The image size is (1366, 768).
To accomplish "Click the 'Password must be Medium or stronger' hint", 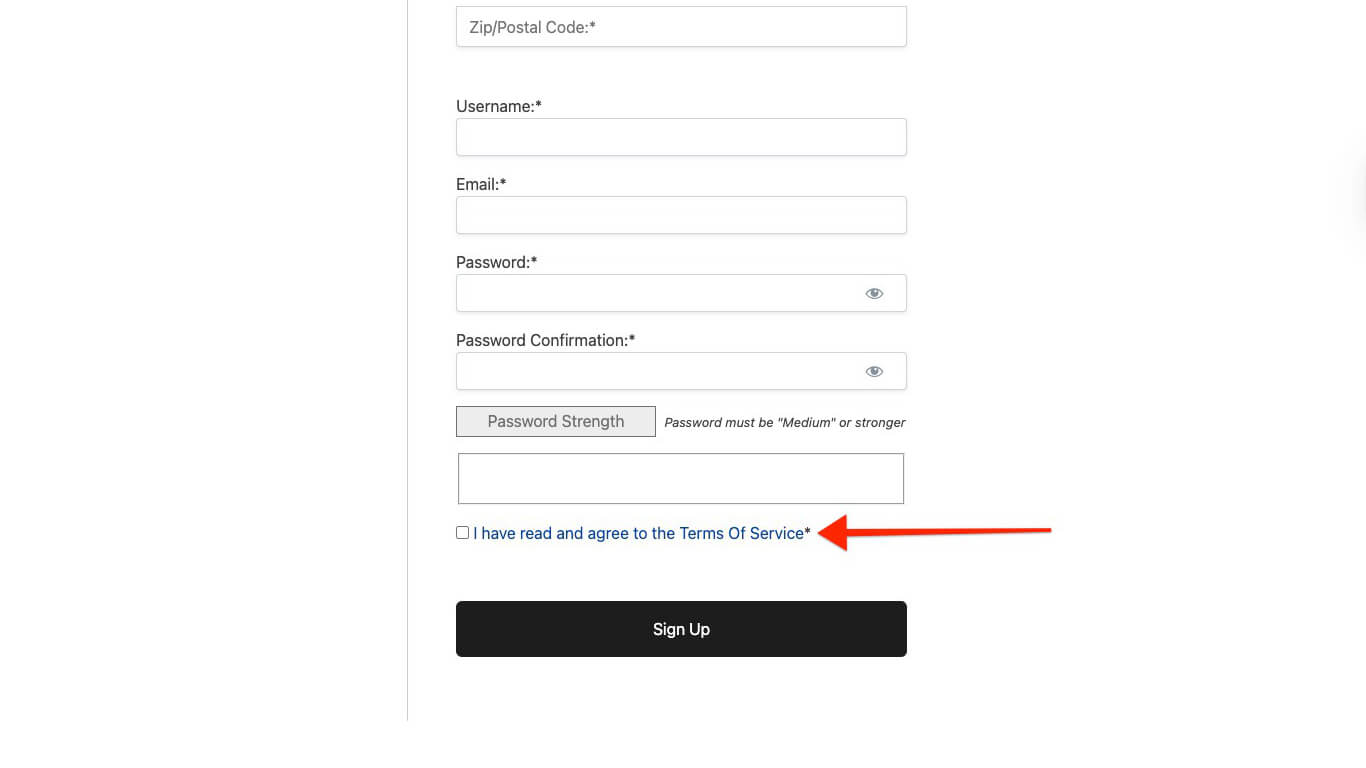I will pos(784,422).
